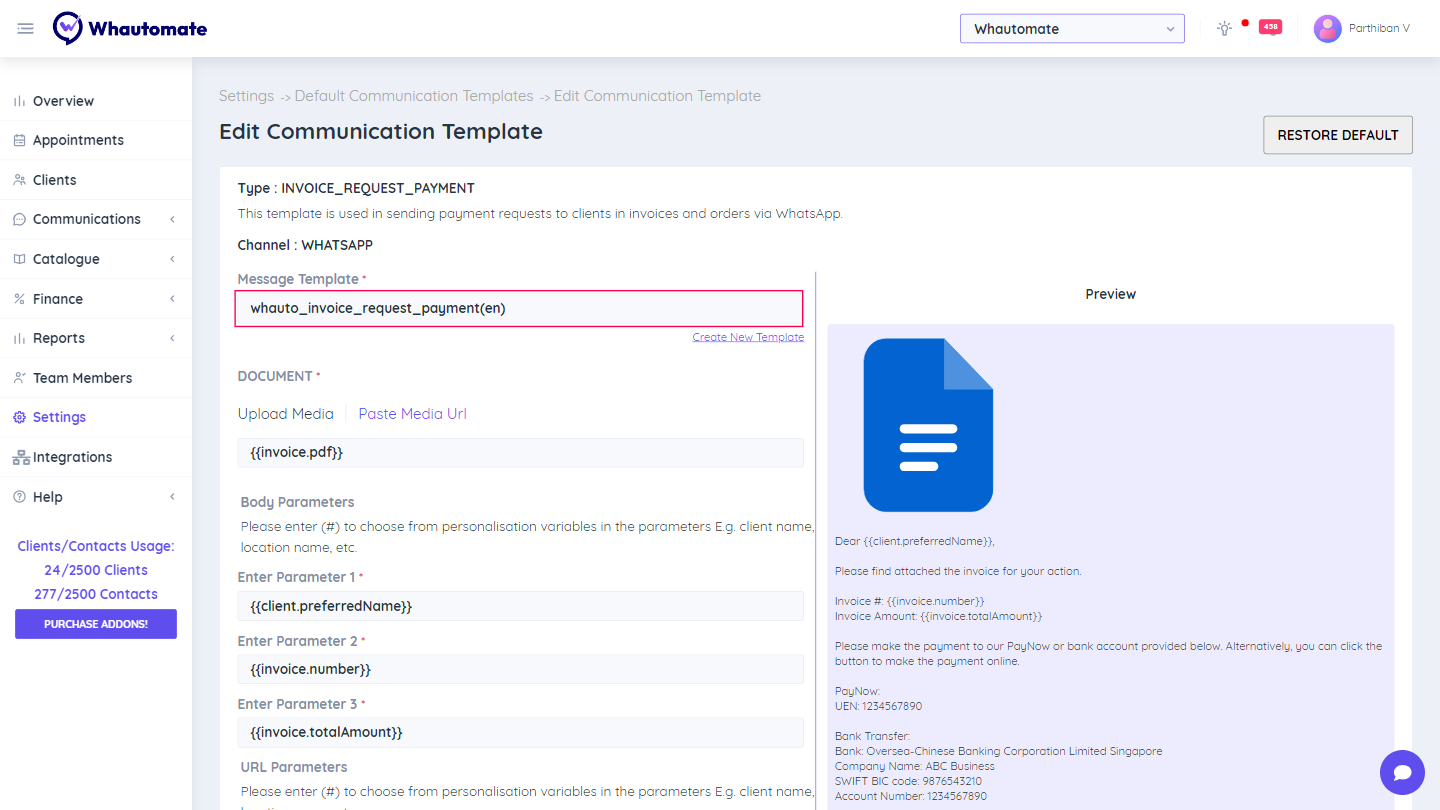Click the Whautomate logo
The width and height of the screenshot is (1440, 810).
(x=130, y=29)
